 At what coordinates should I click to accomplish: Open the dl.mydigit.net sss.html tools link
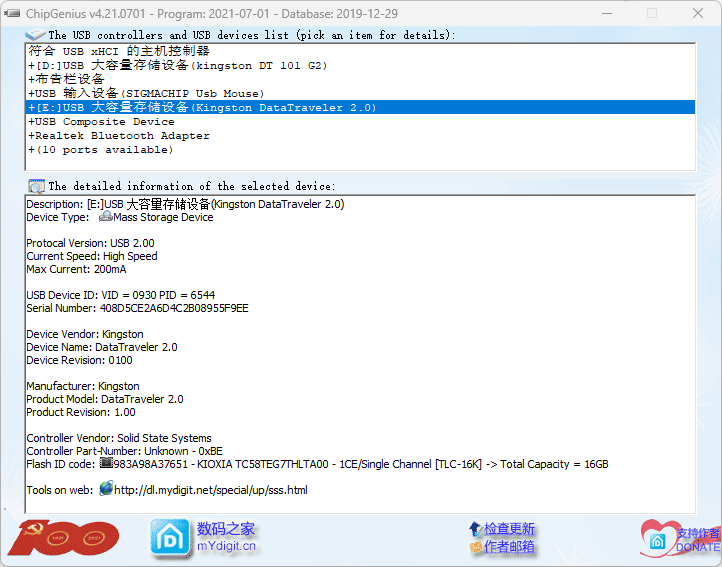(210, 490)
